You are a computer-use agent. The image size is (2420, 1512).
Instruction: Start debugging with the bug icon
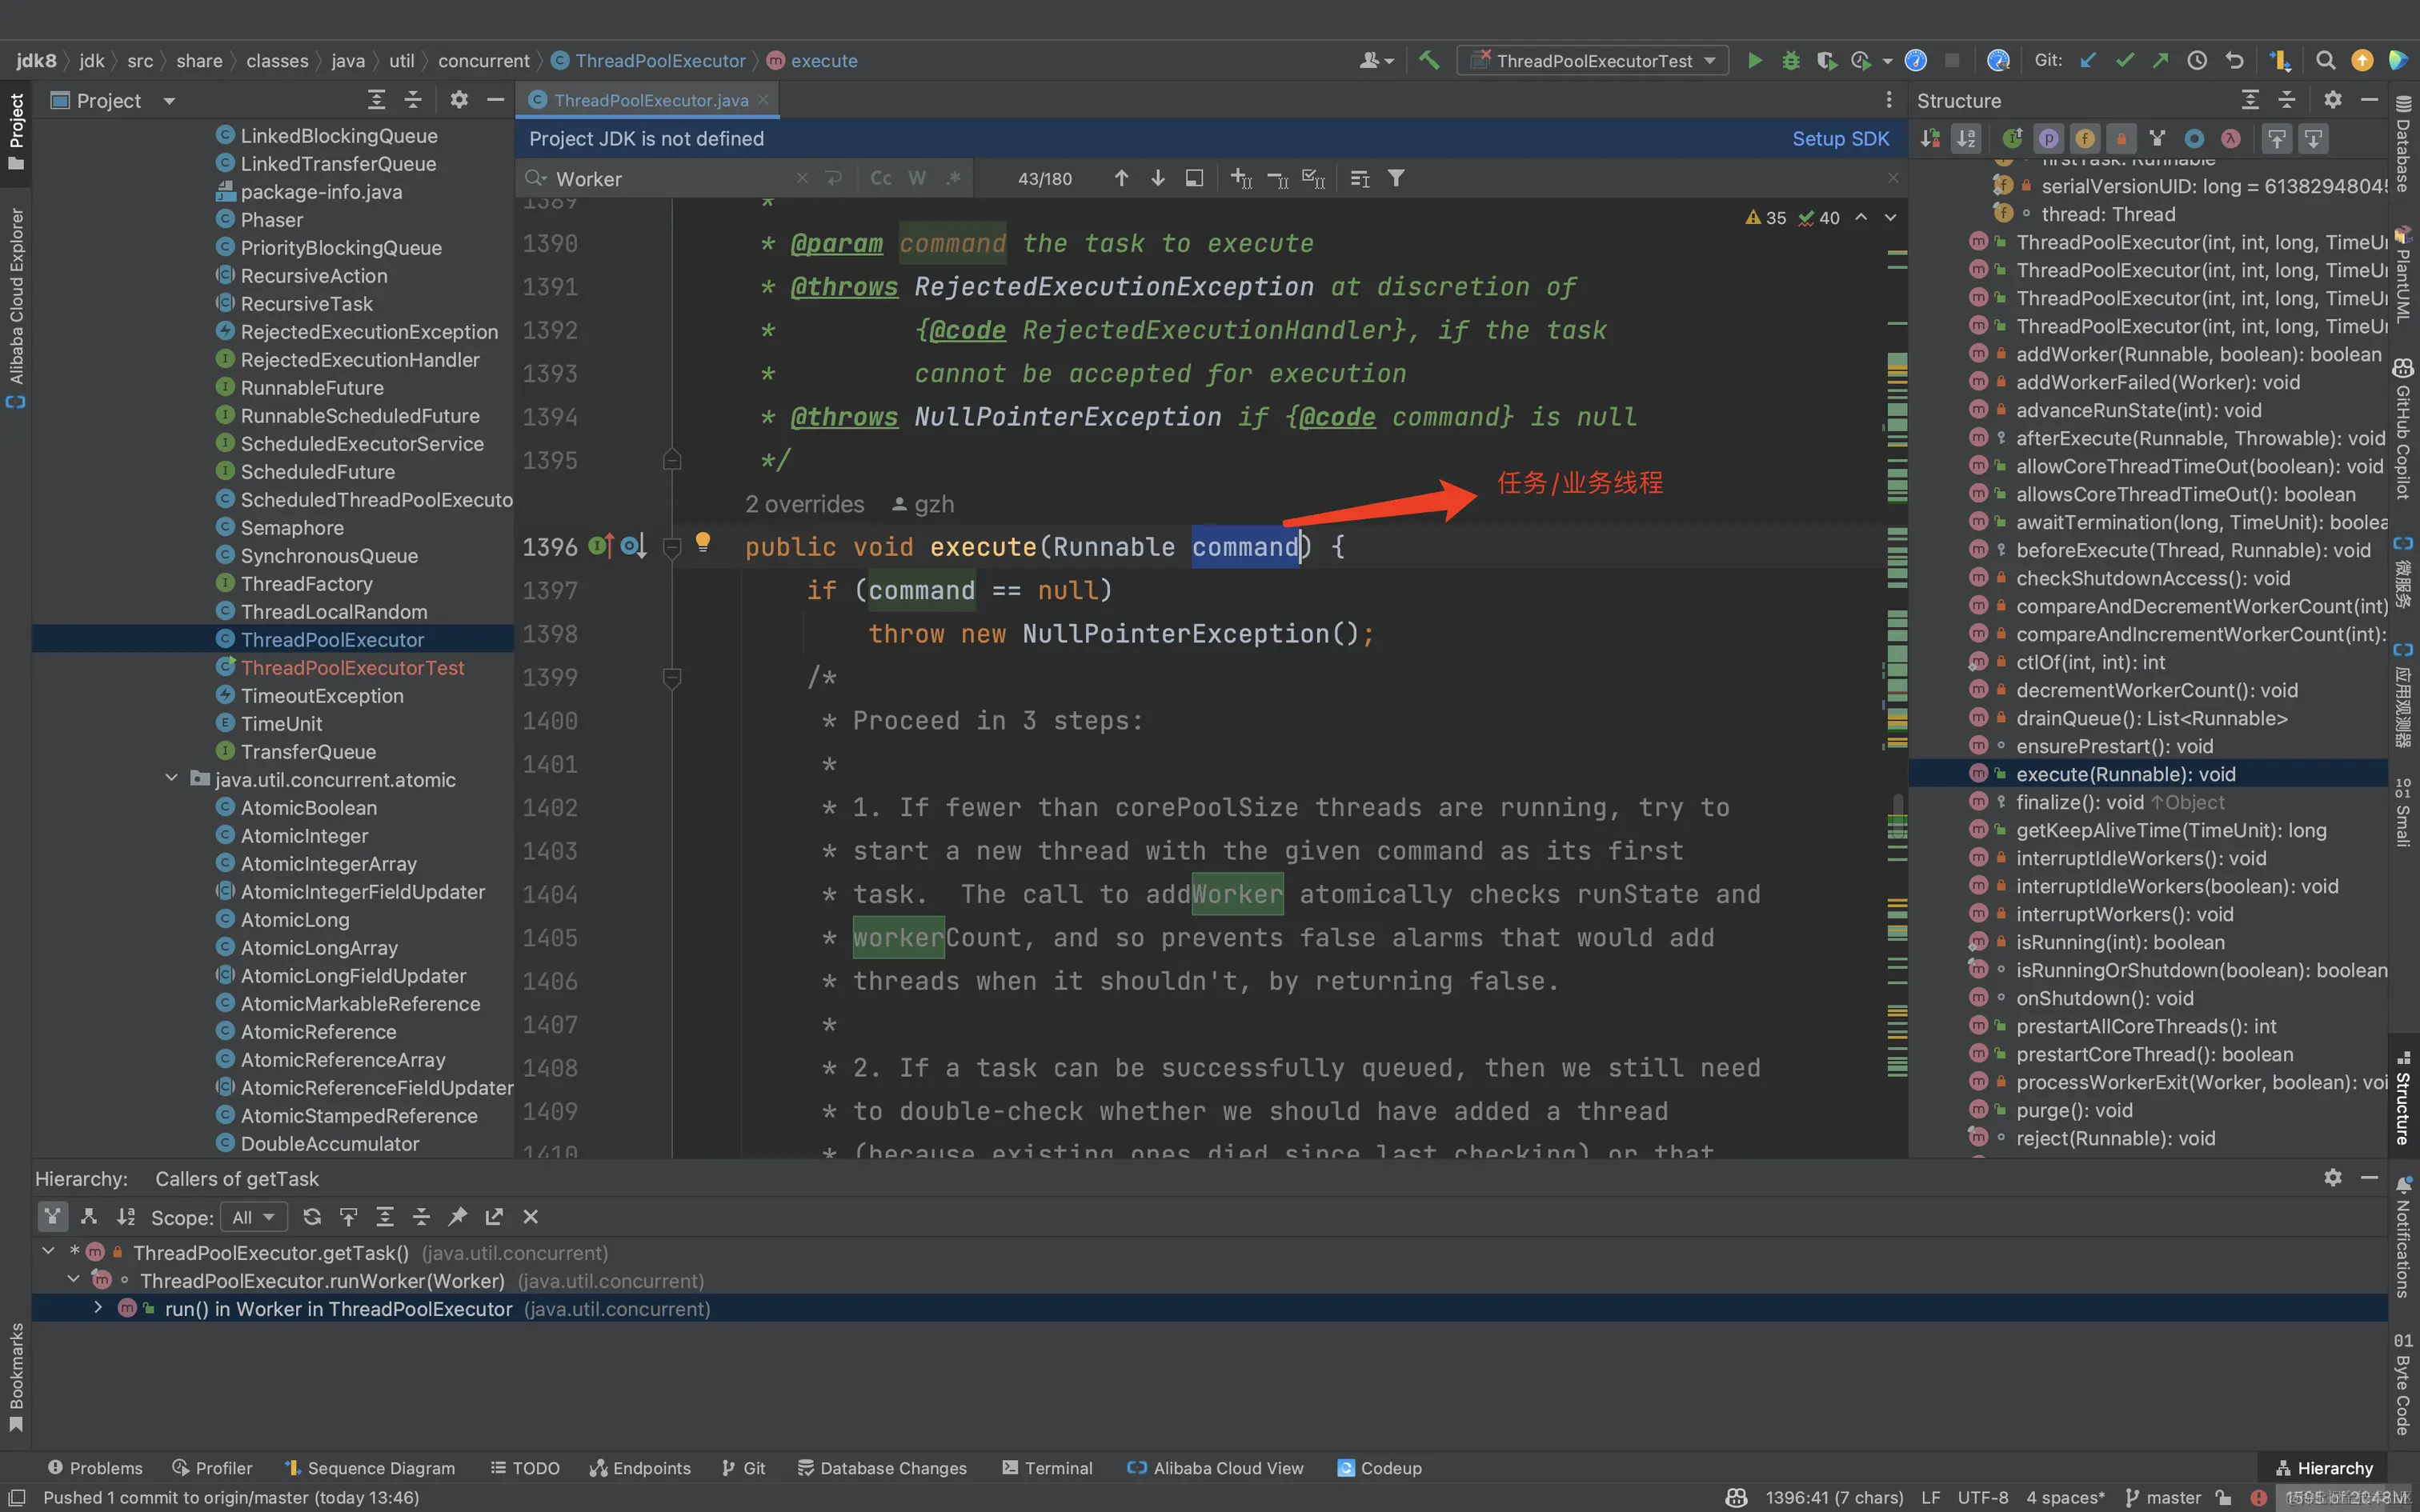coord(1790,61)
